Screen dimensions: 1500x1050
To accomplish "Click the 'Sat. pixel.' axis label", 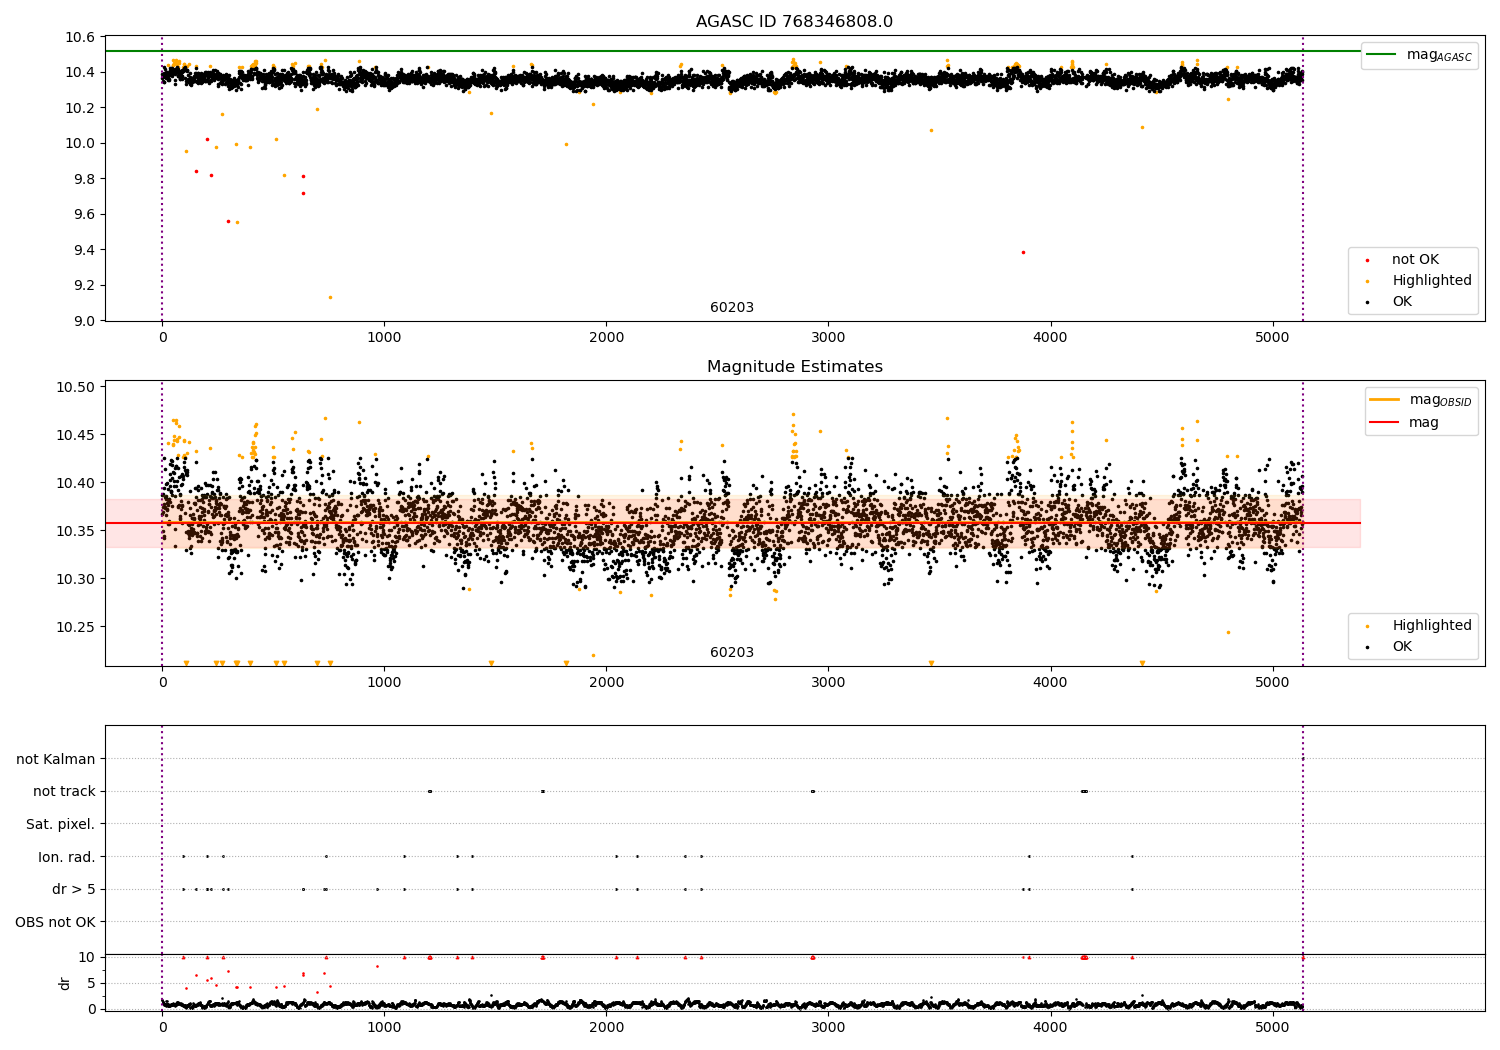I will pos(60,824).
